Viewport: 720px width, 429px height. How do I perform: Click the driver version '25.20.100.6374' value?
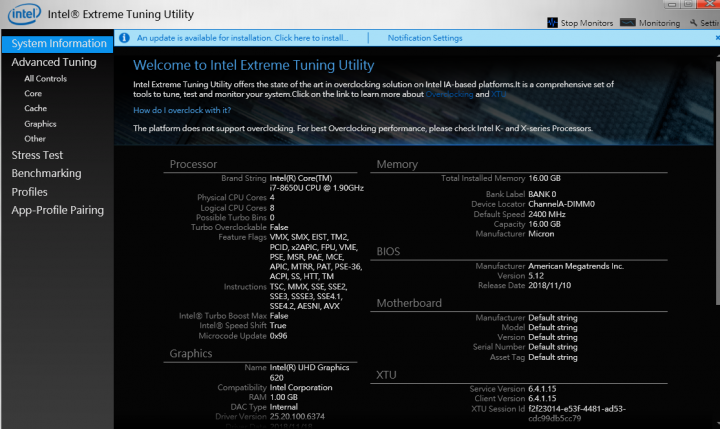[x=297, y=417]
